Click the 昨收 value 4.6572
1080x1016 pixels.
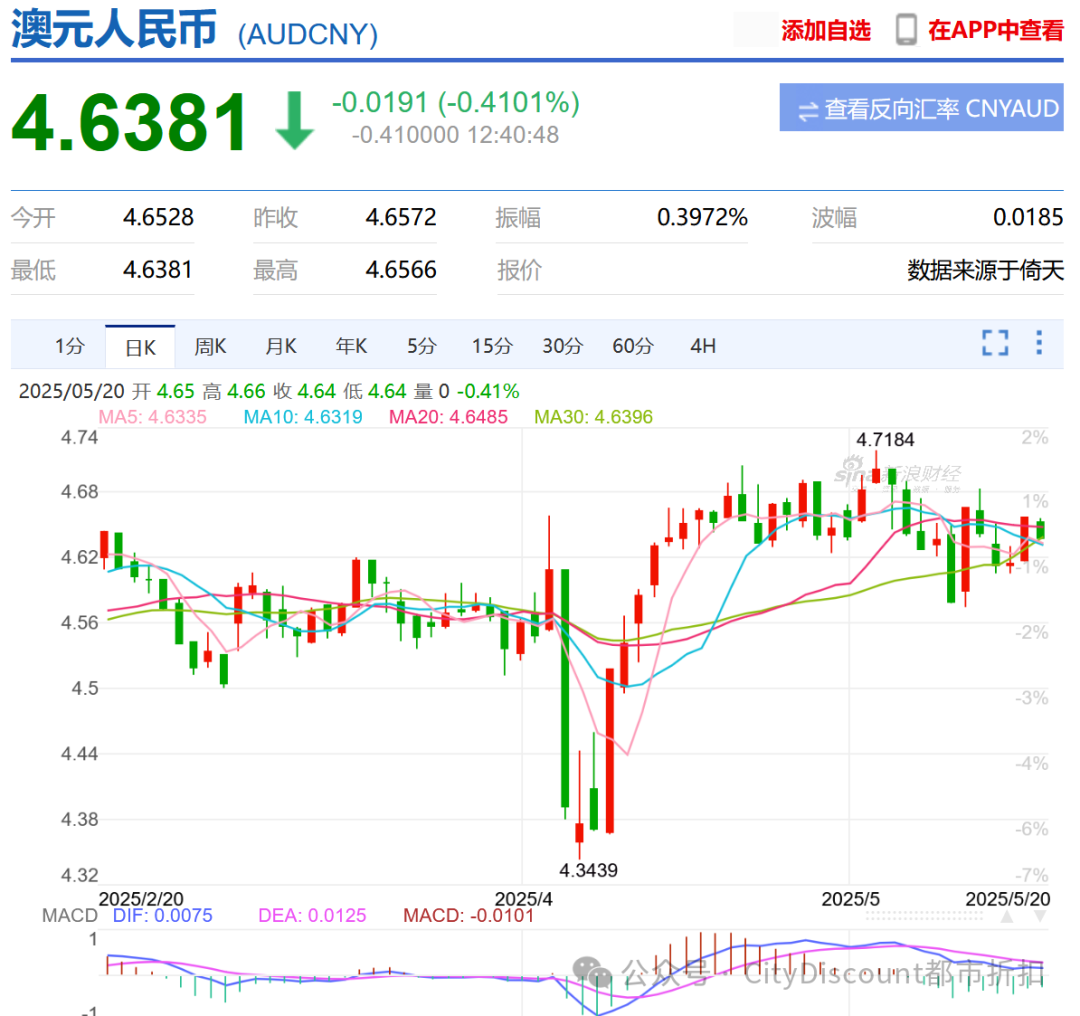tap(401, 218)
